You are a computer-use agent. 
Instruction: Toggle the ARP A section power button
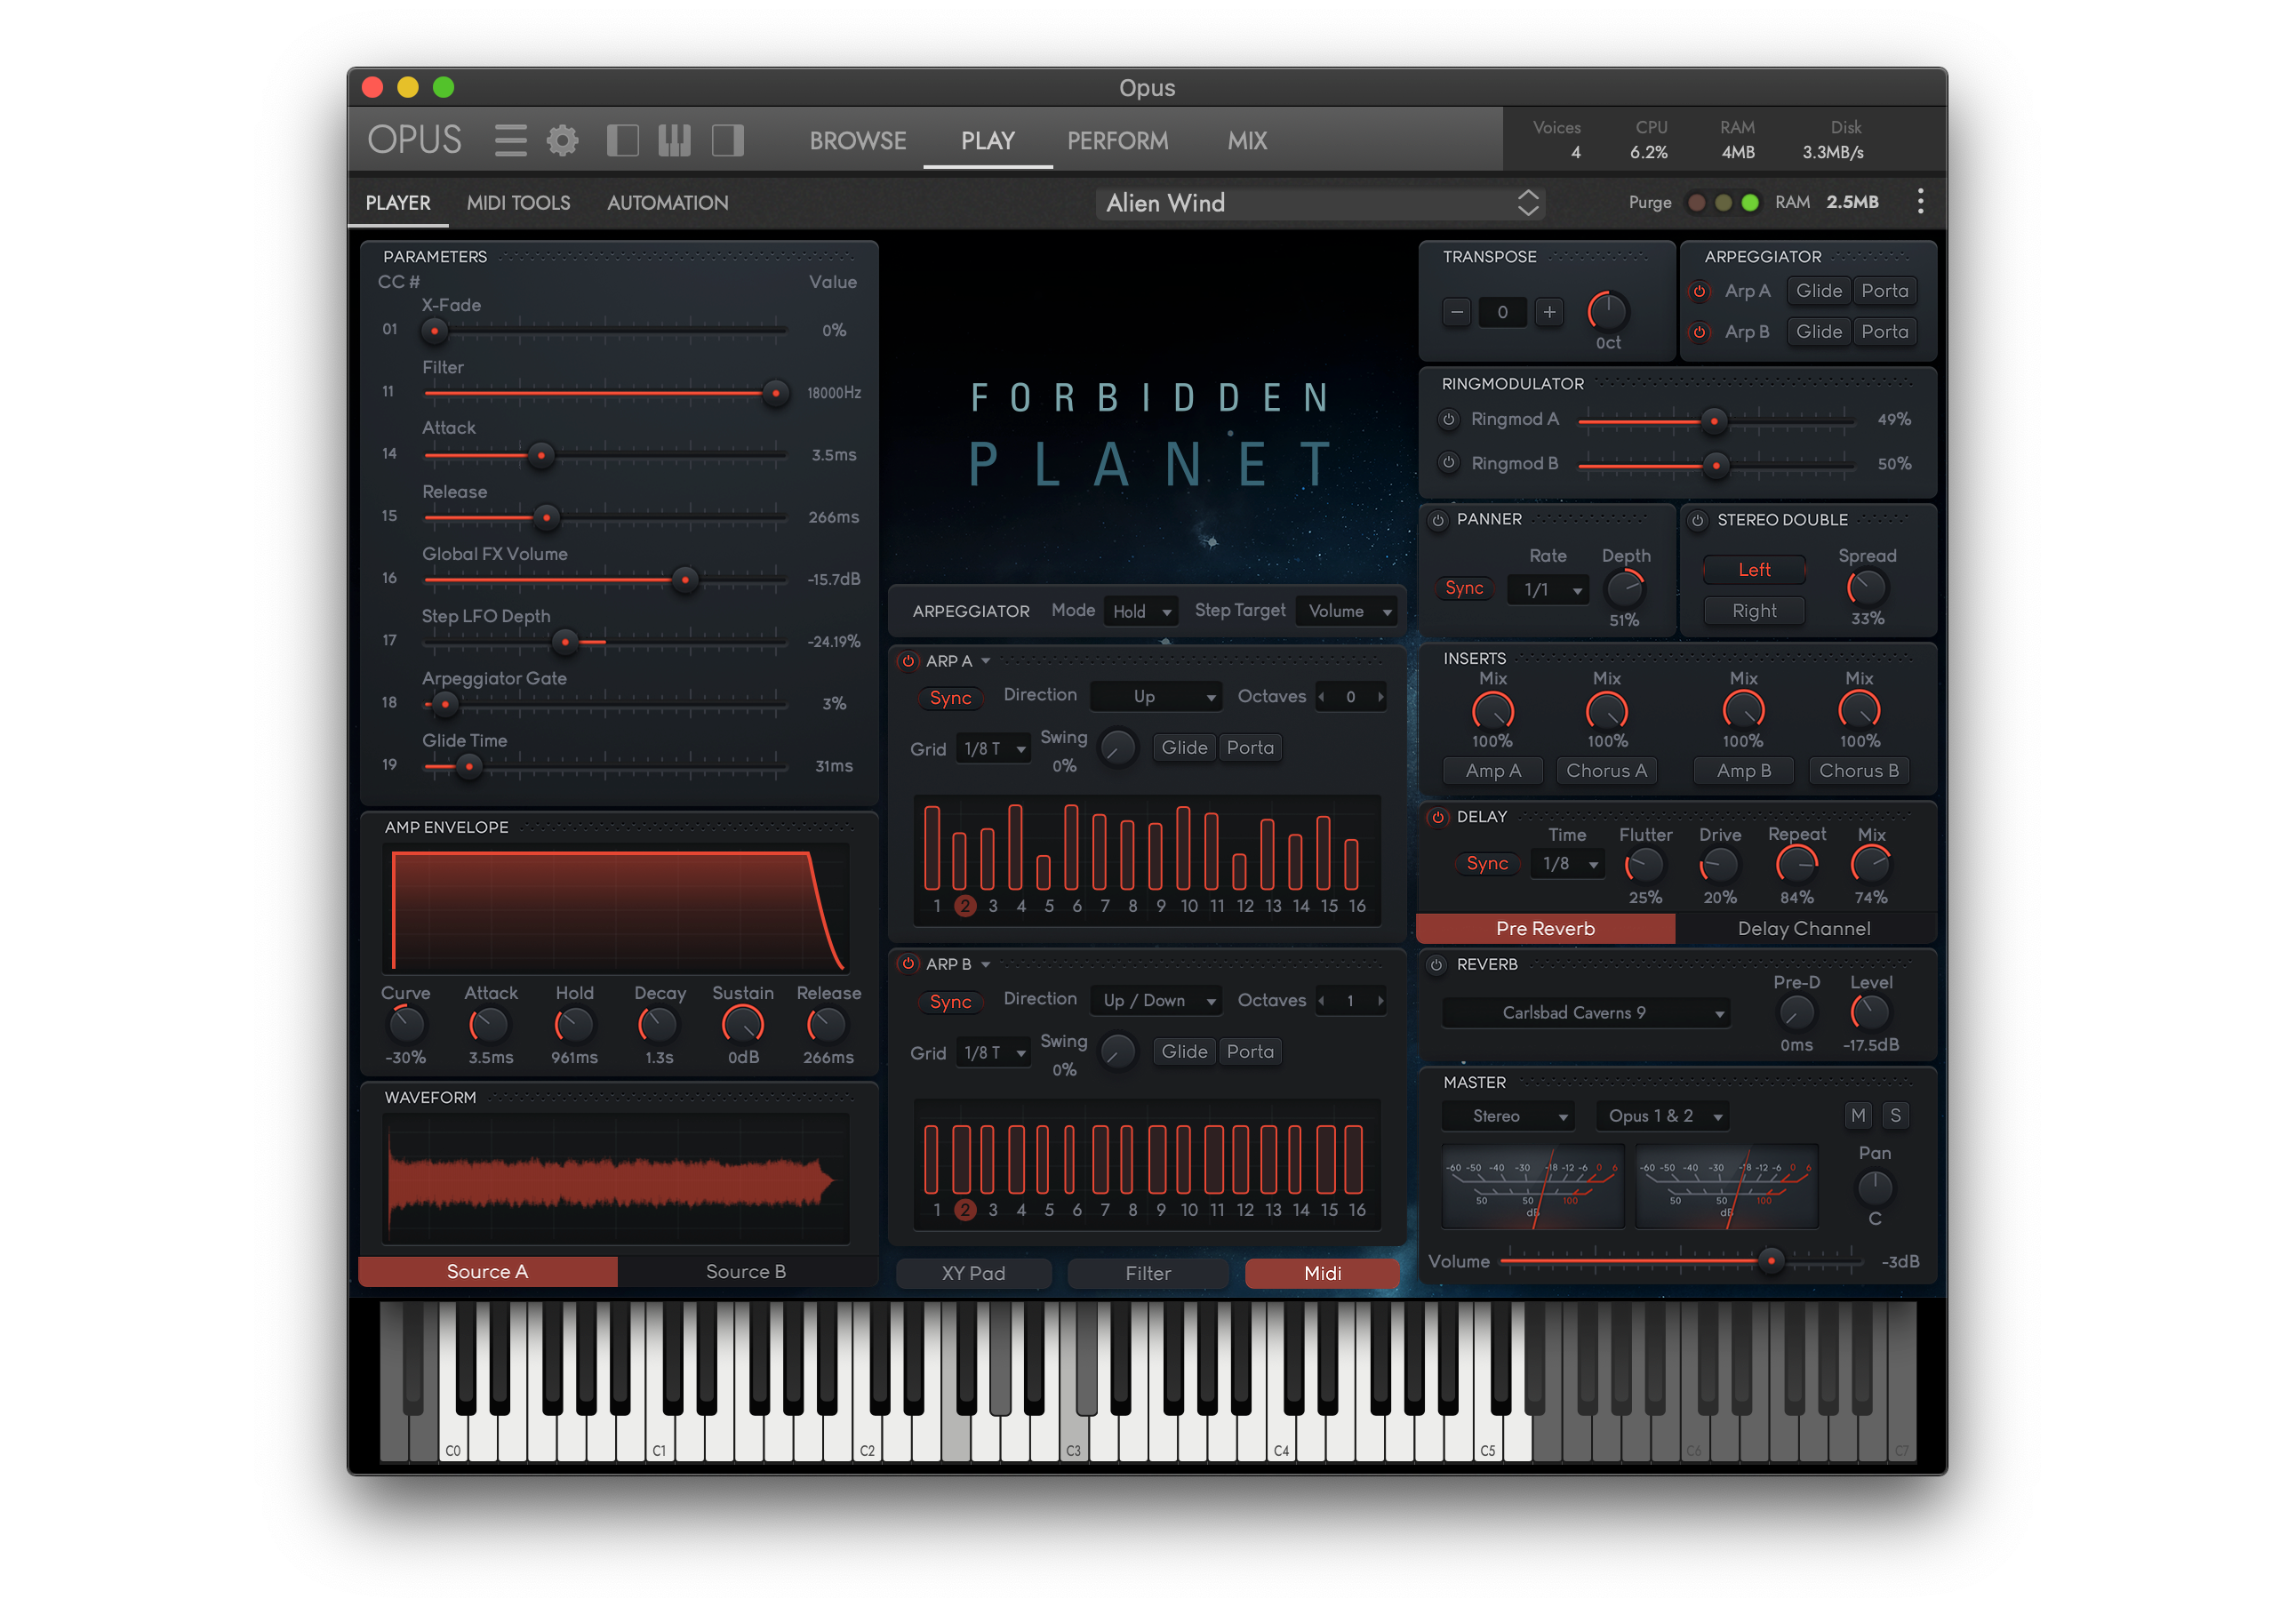point(908,661)
